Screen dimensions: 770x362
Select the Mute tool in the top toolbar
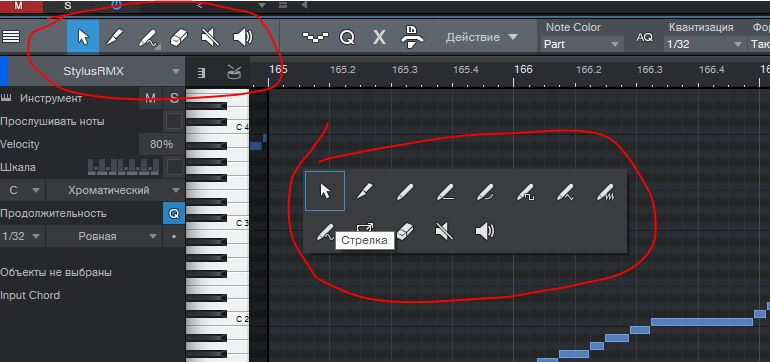211,37
